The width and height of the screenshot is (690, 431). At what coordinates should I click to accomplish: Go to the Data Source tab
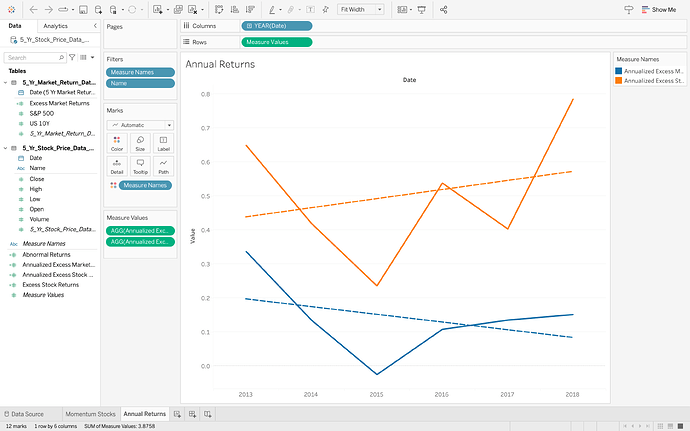(27, 413)
